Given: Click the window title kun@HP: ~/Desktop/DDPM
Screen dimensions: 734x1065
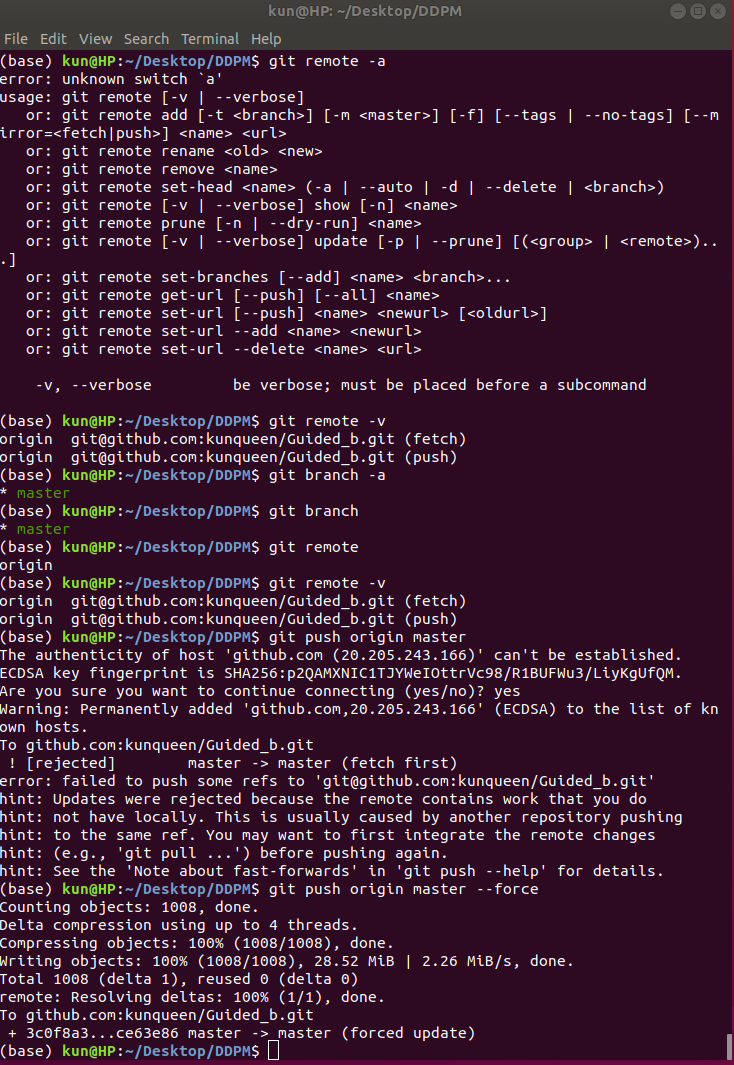Looking at the screenshot, I should click(366, 11).
